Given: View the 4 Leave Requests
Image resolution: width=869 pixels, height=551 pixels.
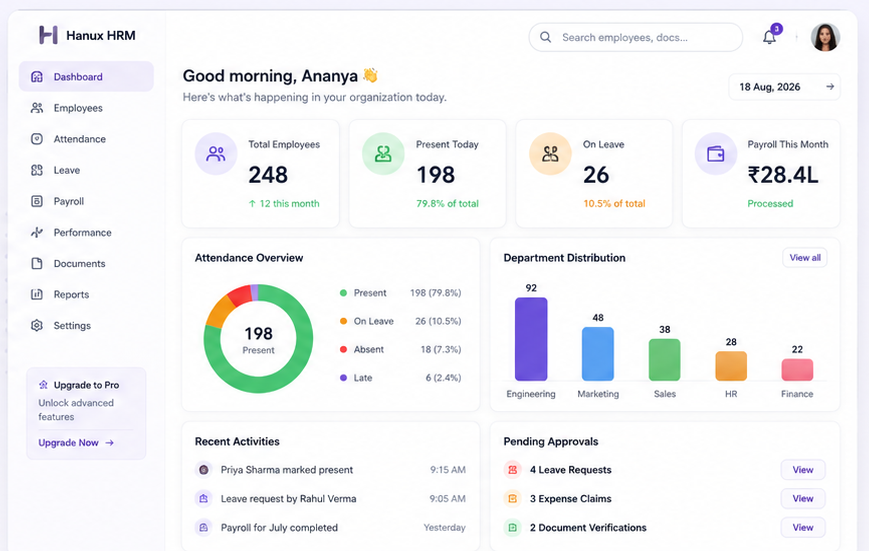Looking at the screenshot, I should coord(802,470).
